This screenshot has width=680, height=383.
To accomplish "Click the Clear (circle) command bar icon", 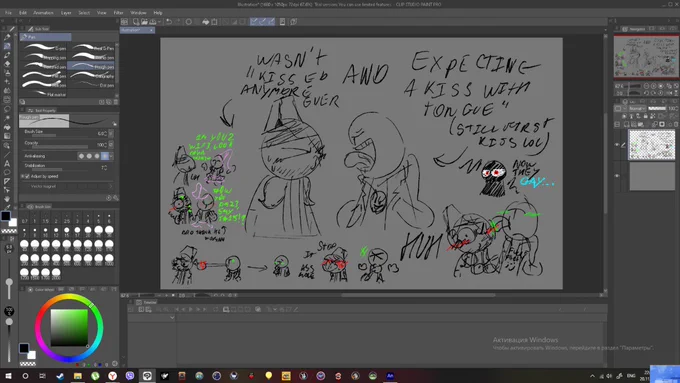I will coord(189,22).
